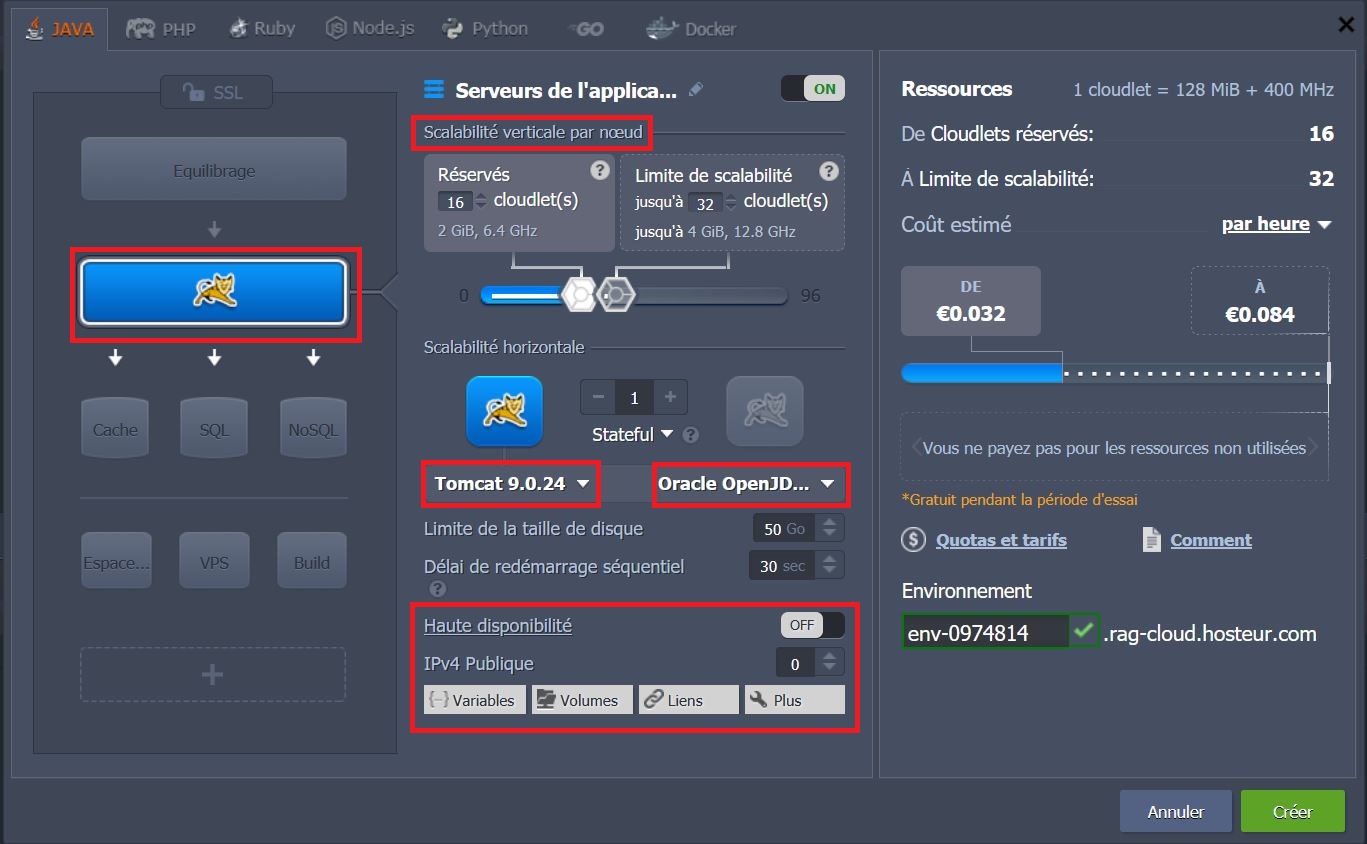Turn off the application server ON switch
Screen dimensions: 1367x844
coord(812,88)
